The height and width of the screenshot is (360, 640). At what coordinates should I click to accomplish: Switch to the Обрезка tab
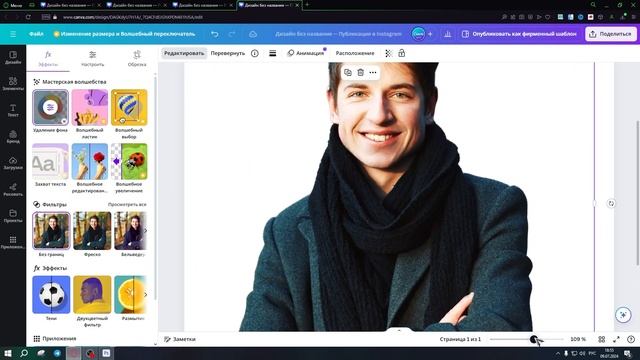(x=137, y=58)
